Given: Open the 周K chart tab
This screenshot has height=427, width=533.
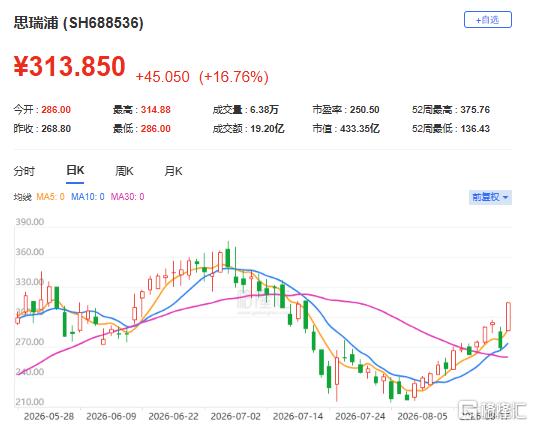Looking at the screenshot, I should point(124,171).
